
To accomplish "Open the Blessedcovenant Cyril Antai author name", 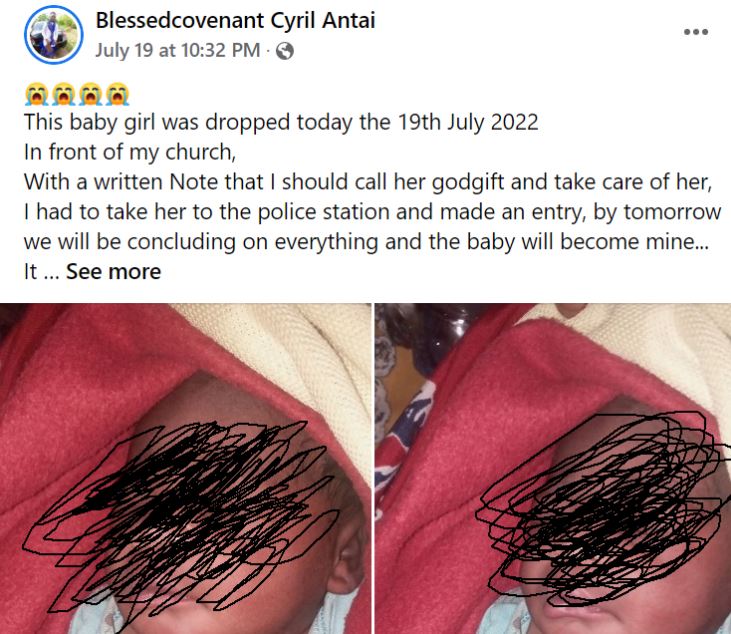I will click(x=235, y=21).
